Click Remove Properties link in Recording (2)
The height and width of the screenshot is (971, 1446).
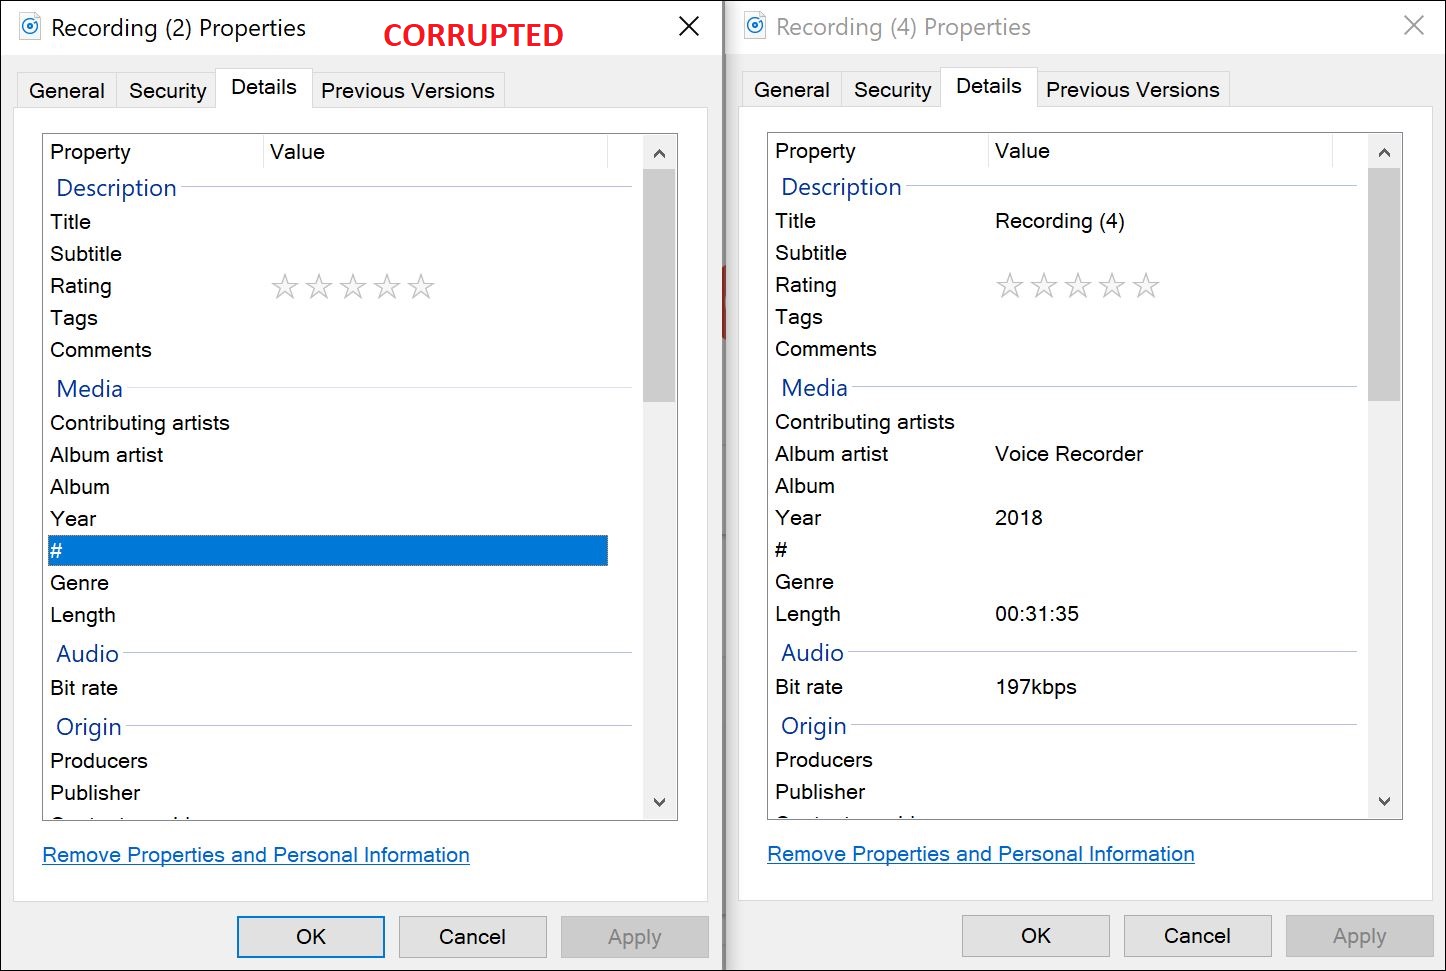pyautogui.click(x=256, y=855)
